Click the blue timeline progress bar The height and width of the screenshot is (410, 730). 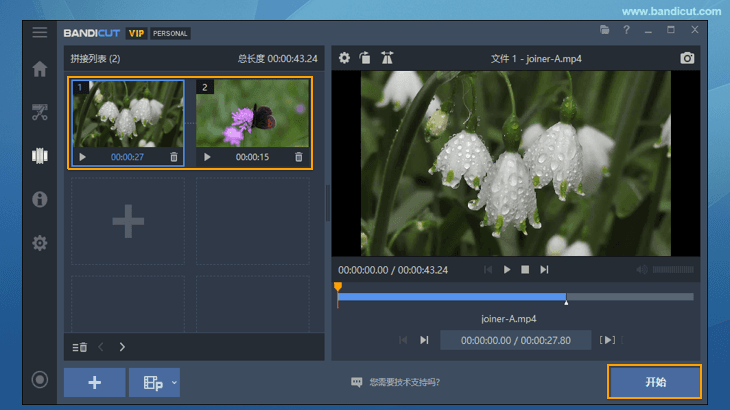pyautogui.click(x=452, y=297)
